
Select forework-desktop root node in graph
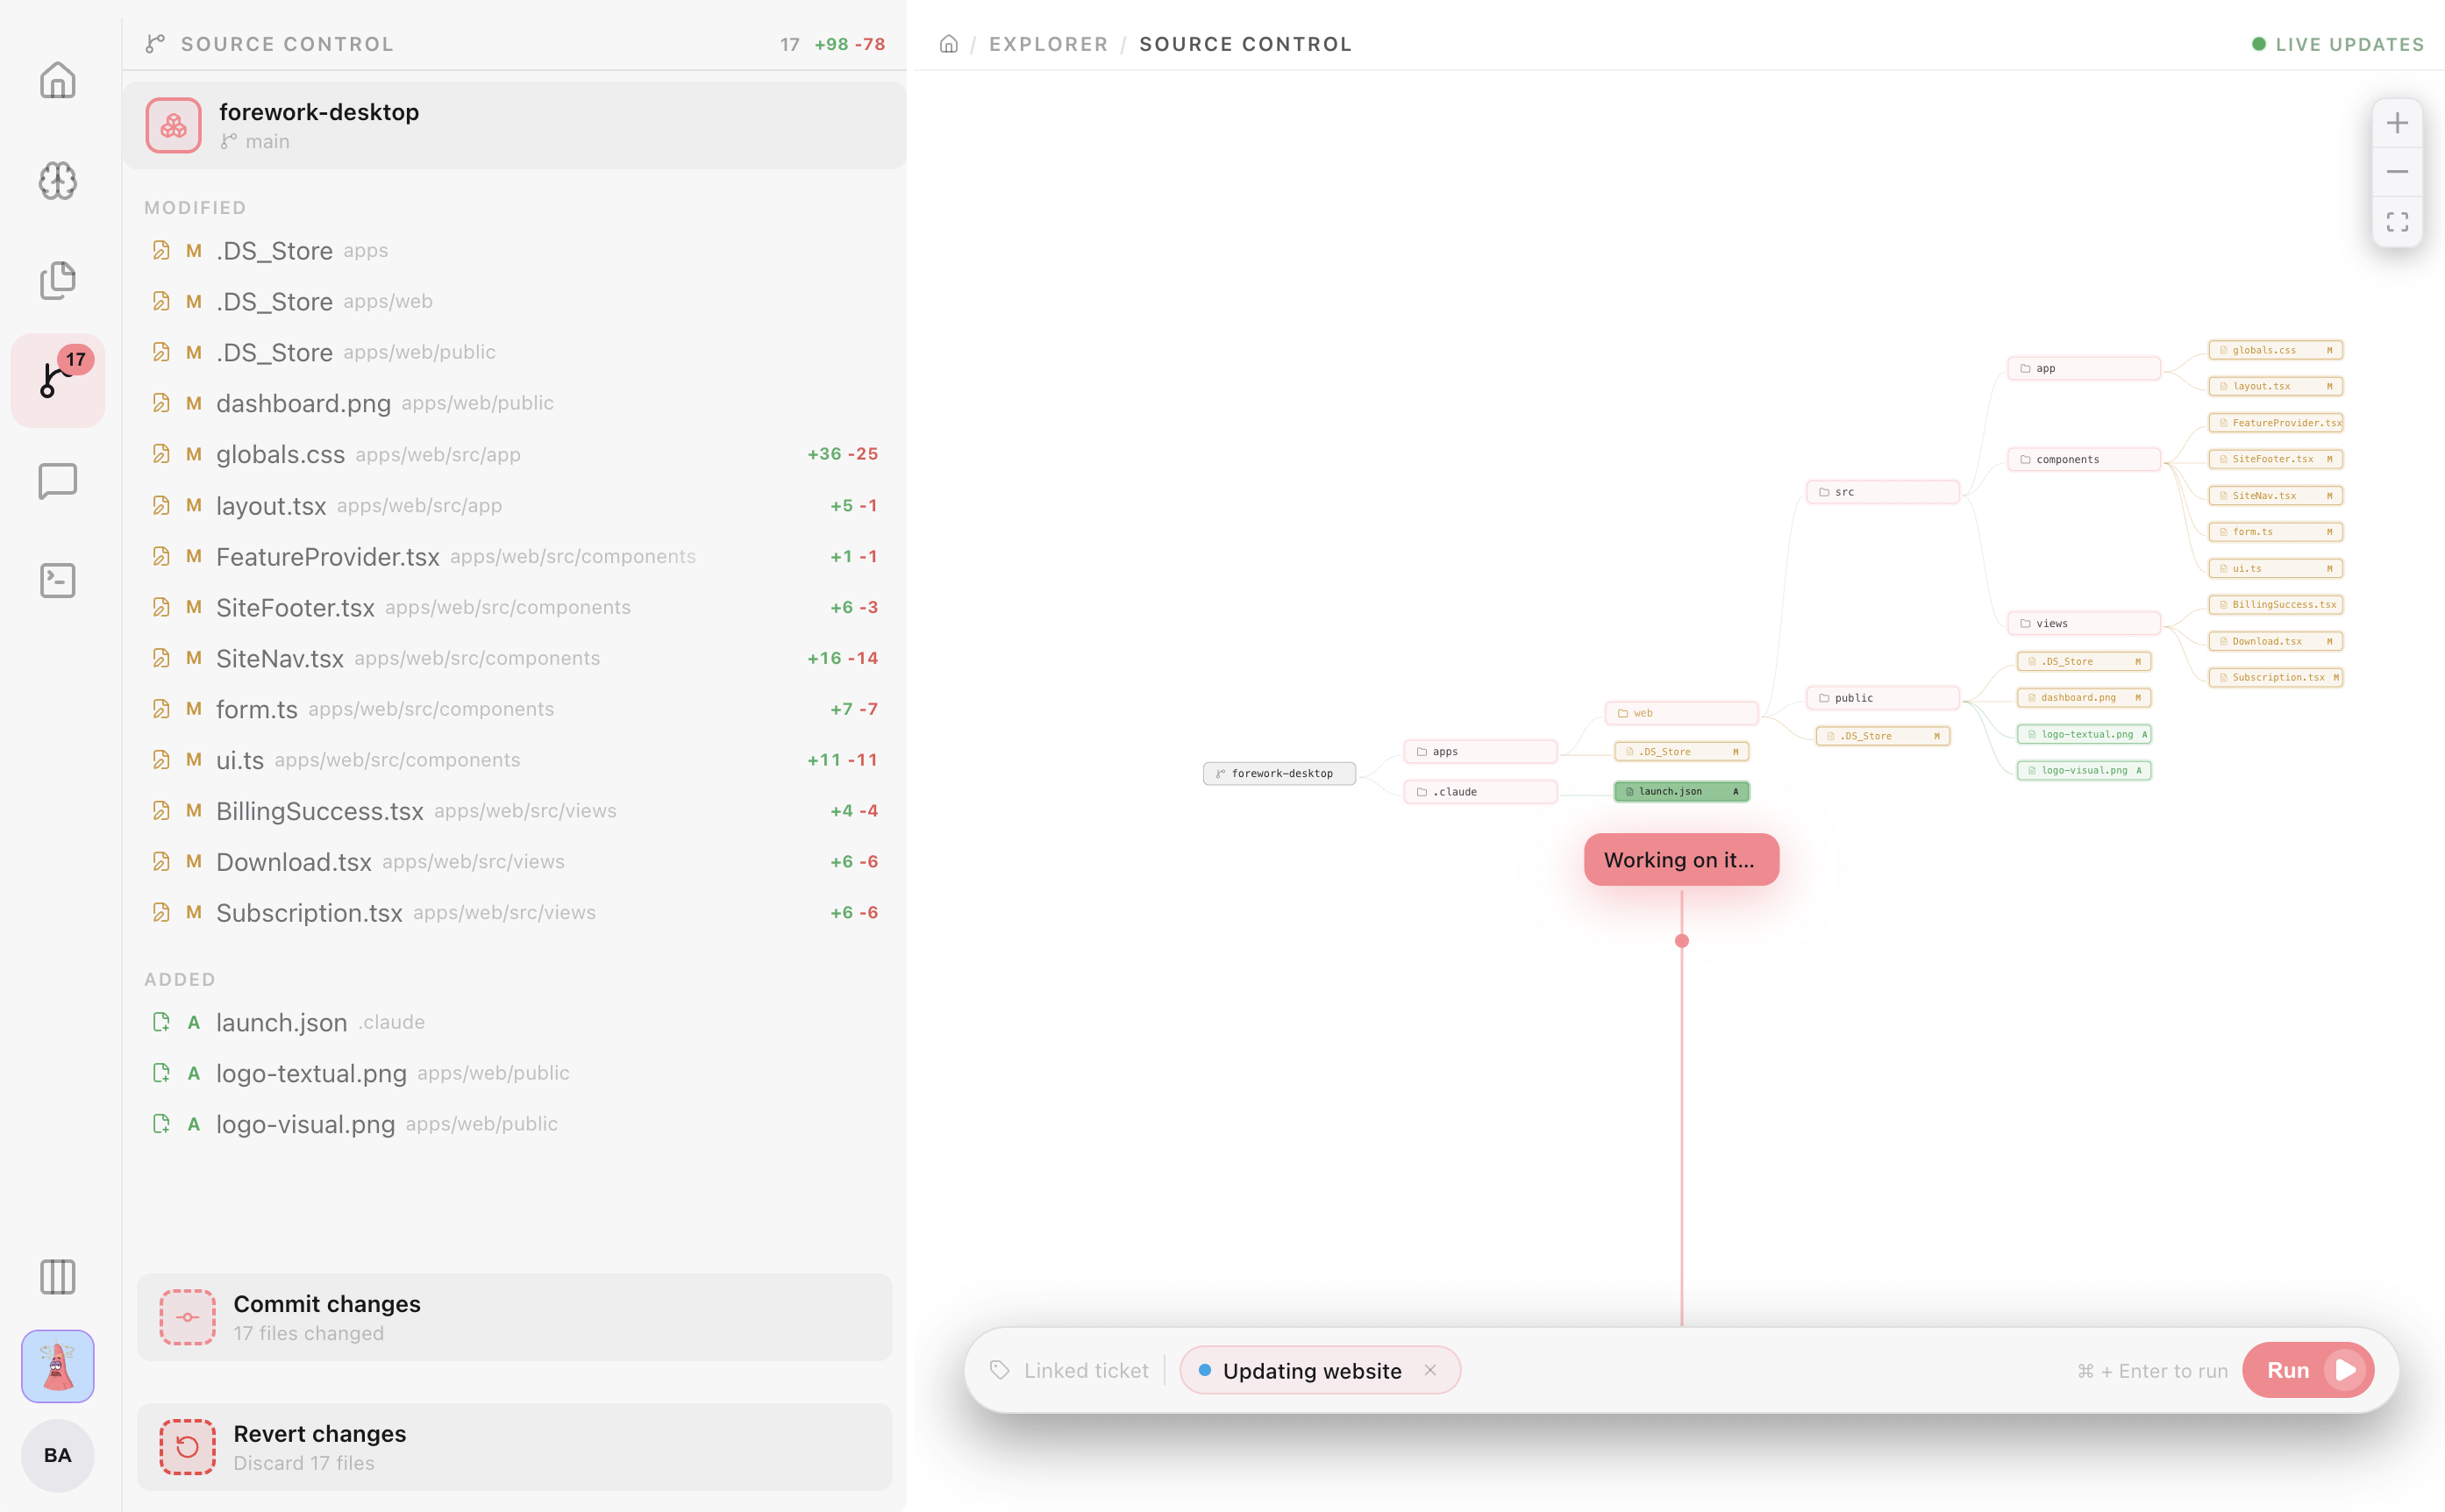[x=1279, y=773]
